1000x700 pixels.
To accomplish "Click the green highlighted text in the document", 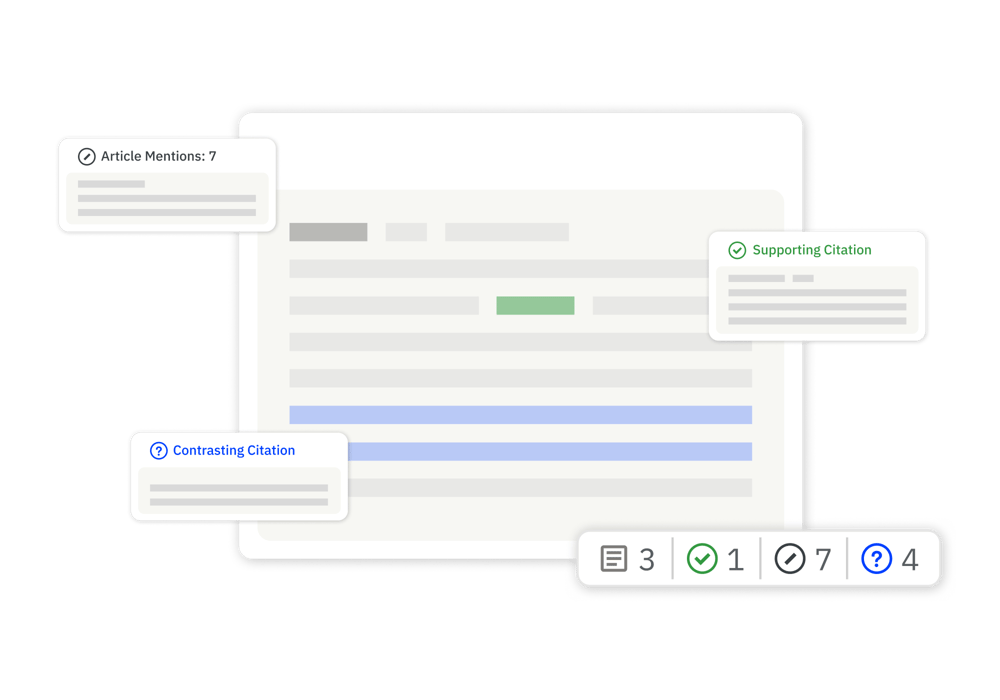I will click(535, 306).
